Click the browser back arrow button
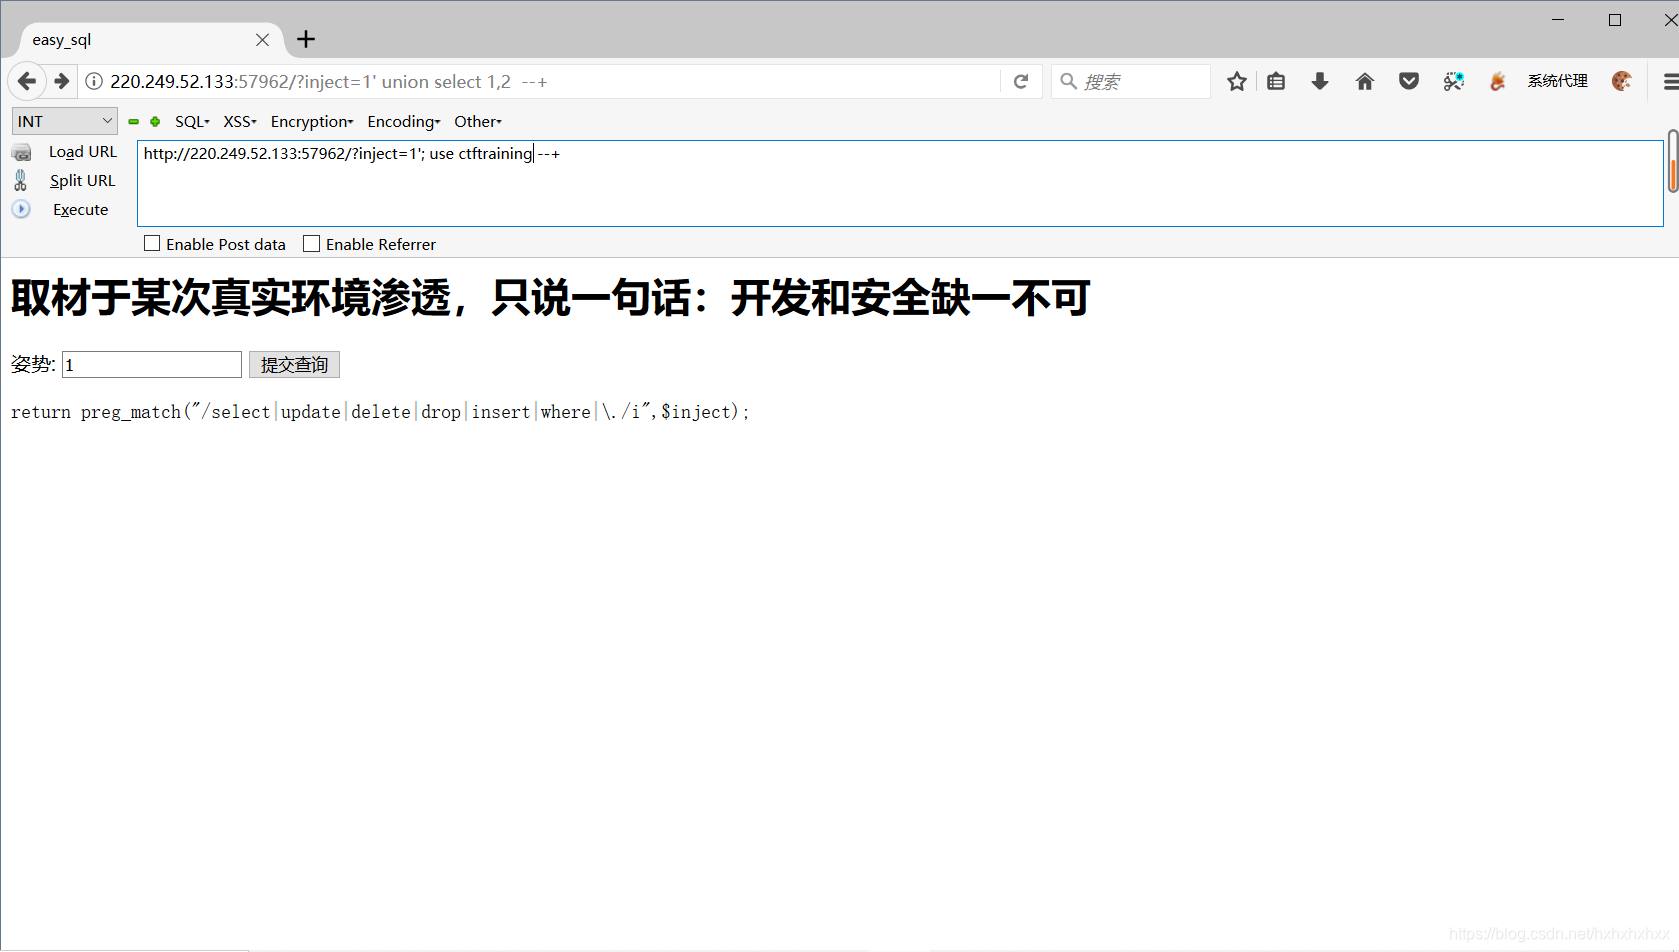Image resolution: width=1679 pixels, height=952 pixels. click(x=27, y=81)
